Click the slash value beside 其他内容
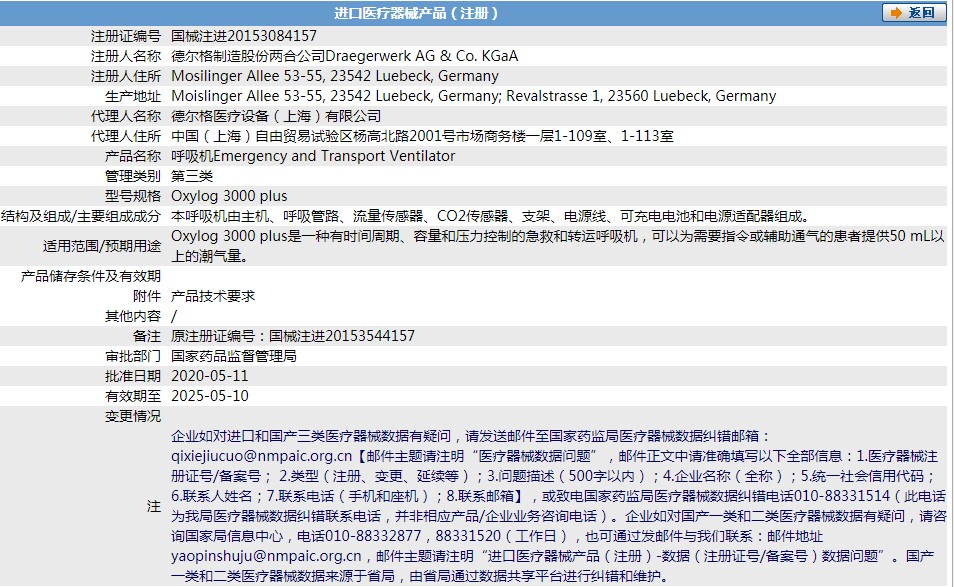The height and width of the screenshot is (587, 954). click(x=174, y=316)
